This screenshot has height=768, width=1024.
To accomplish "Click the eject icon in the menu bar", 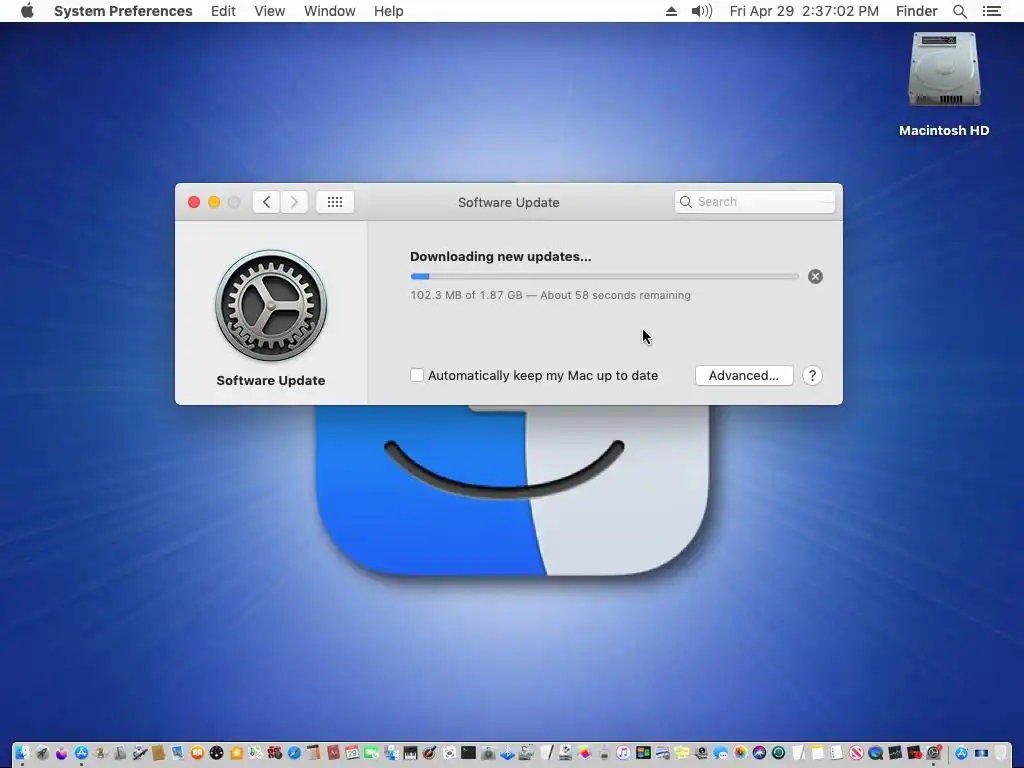I will click(x=671, y=11).
